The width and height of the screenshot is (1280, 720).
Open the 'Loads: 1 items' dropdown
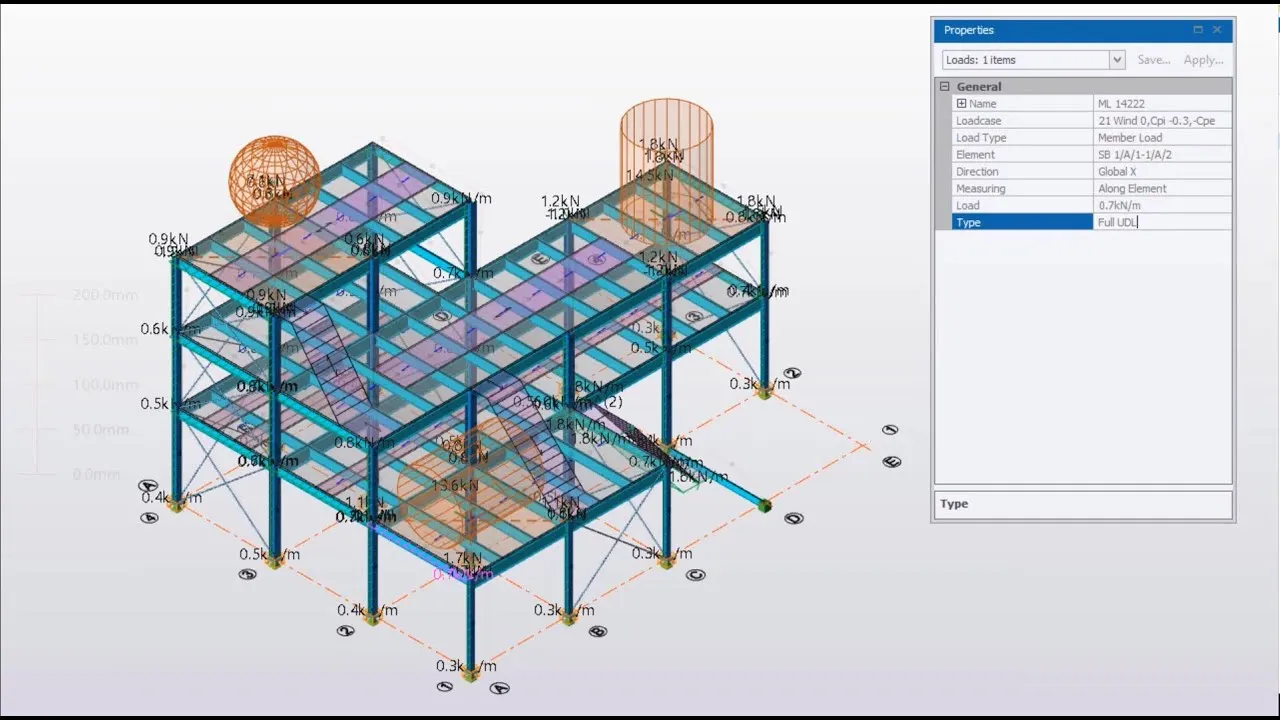tap(1116, 60)
